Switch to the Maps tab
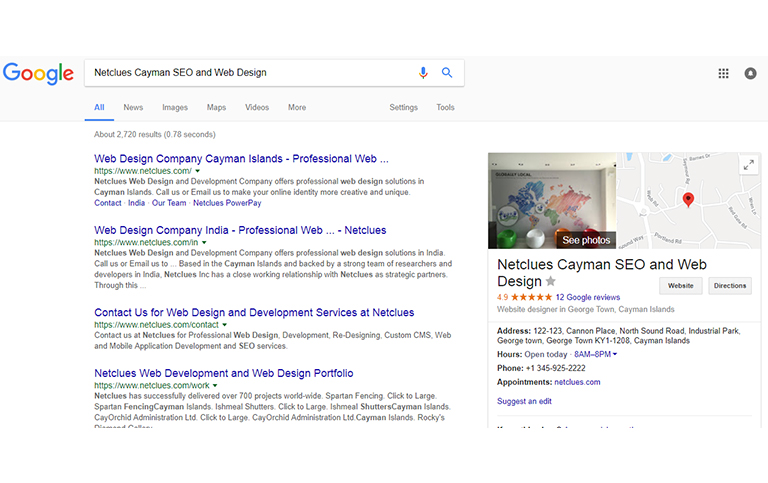Viewport: 768px width, 483px height. [216, 108]
